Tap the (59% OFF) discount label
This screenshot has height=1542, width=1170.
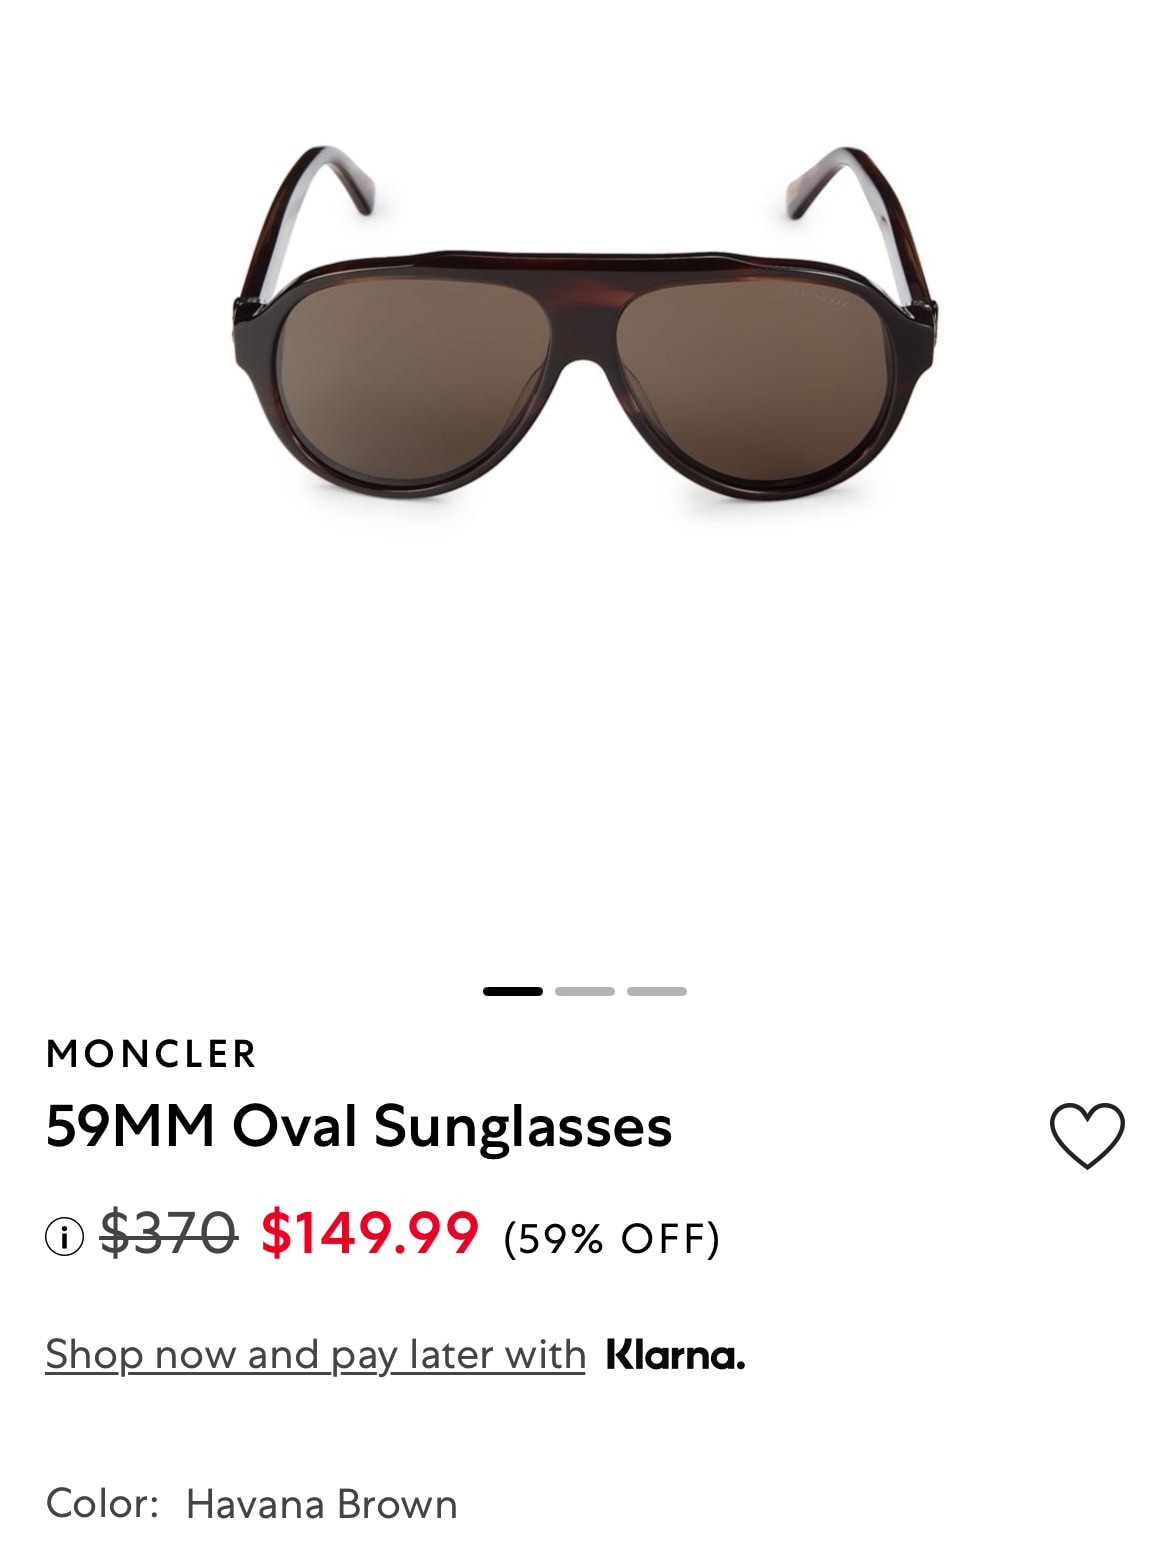coord(612,1238)
